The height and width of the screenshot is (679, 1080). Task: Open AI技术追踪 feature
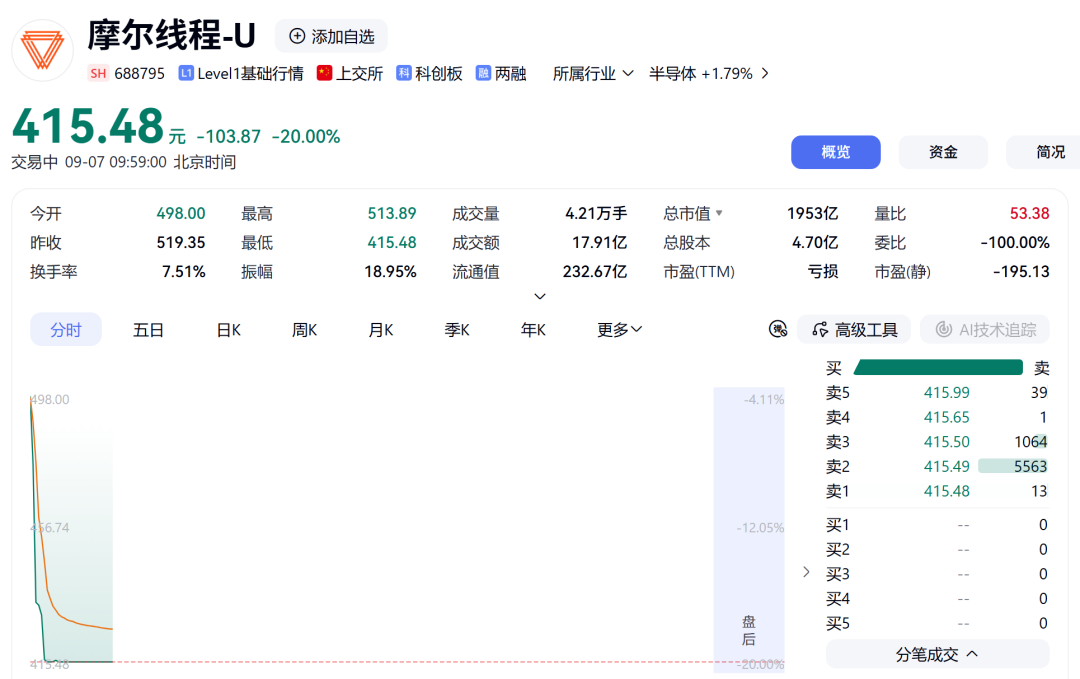pos(985,330)
